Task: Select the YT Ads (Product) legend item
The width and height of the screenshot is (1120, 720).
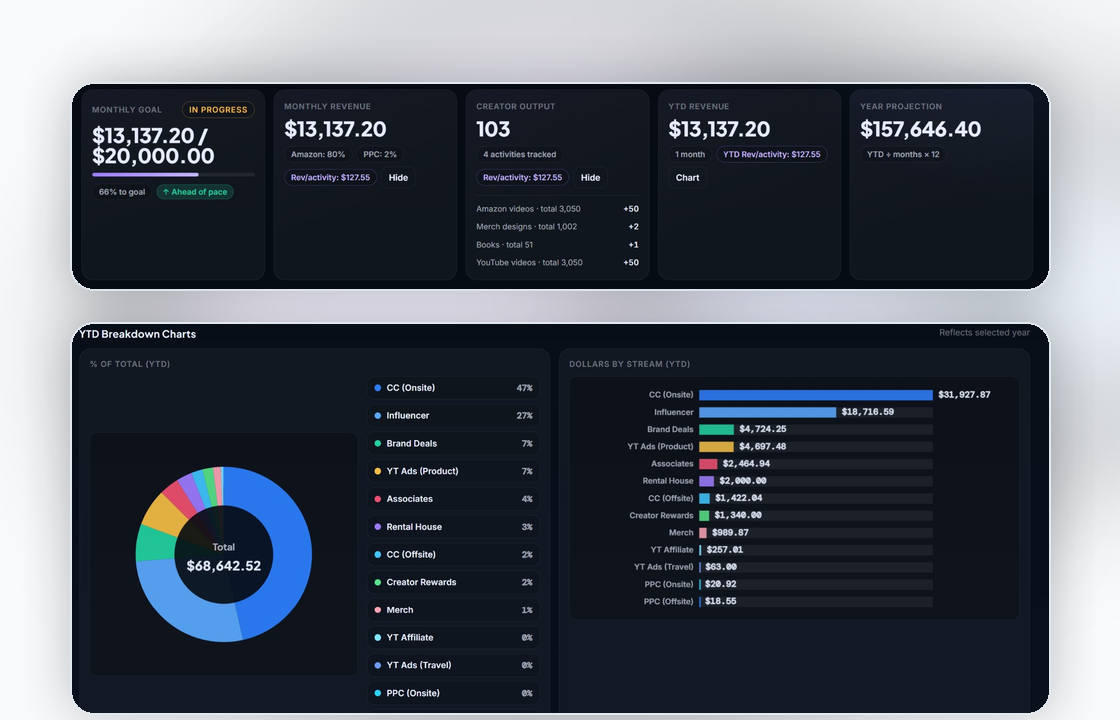Action: coord(454,471)
